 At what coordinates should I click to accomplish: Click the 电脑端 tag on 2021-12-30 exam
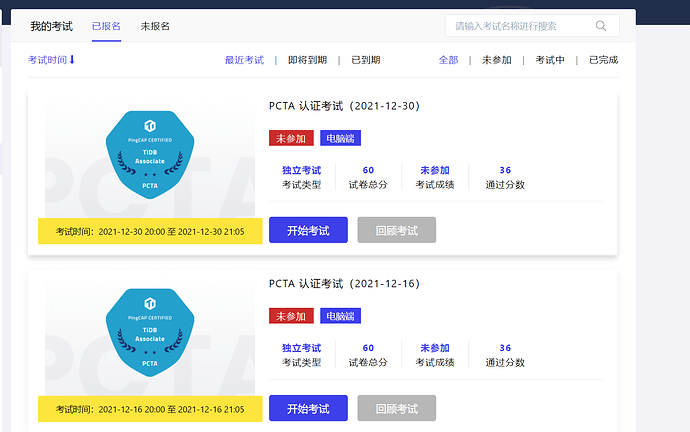[341, 138]
